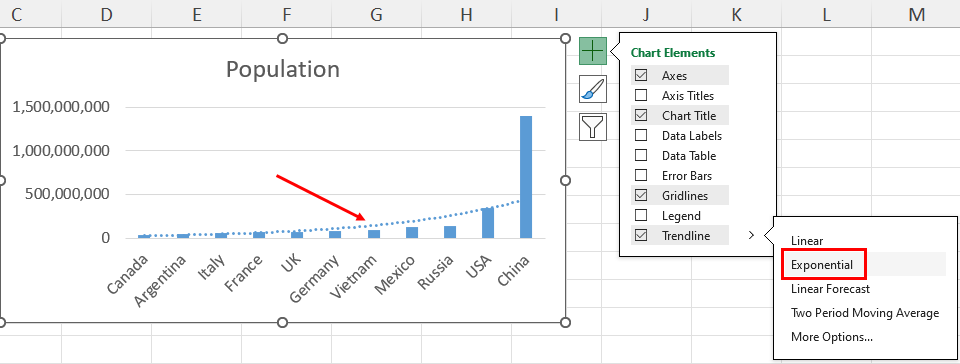
Task: Click the Chart Elements plus button
Action: 593,50
